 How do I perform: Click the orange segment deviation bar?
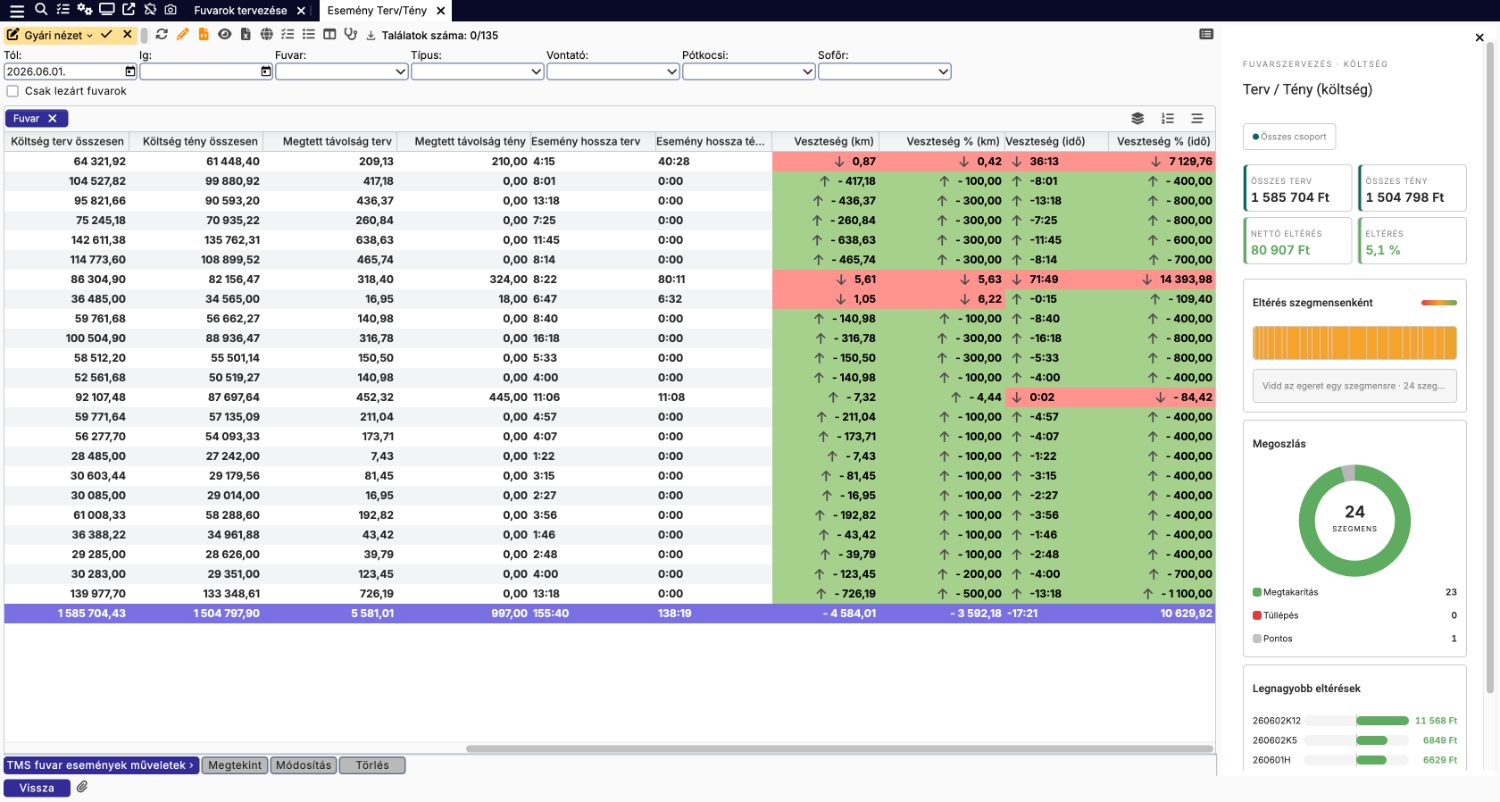pos(1354,343)
